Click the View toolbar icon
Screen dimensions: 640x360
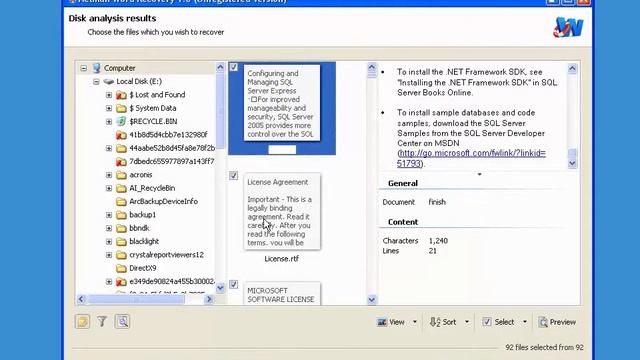tap(382, 322)
